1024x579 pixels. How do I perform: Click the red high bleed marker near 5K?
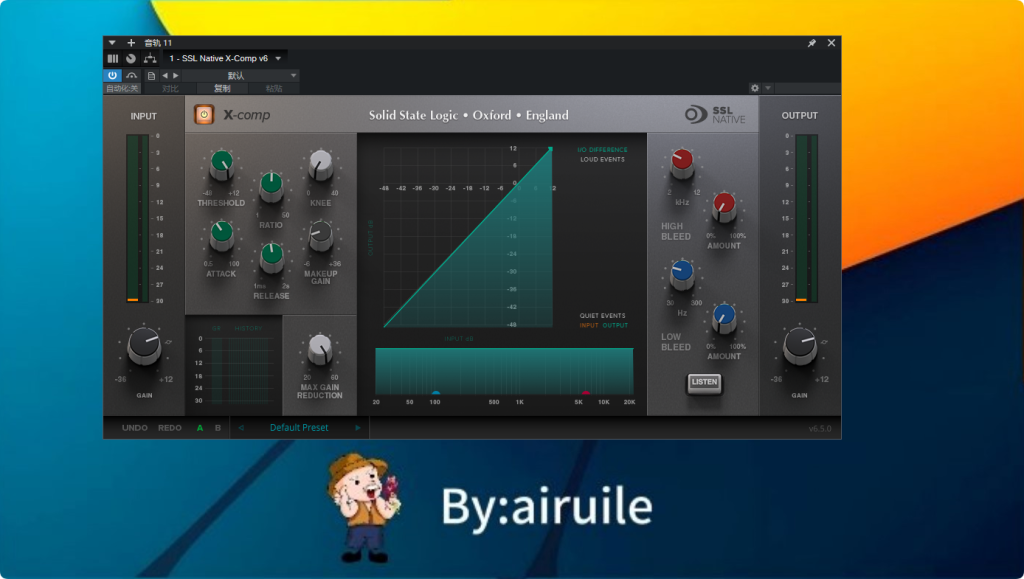(585, 394)
